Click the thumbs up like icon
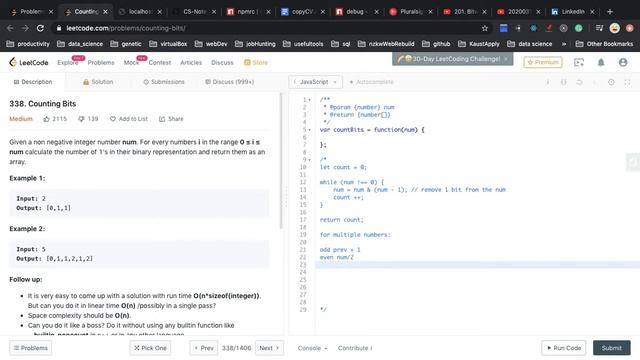Viewport: 640px width, 360px height. (x=47, y=119)
